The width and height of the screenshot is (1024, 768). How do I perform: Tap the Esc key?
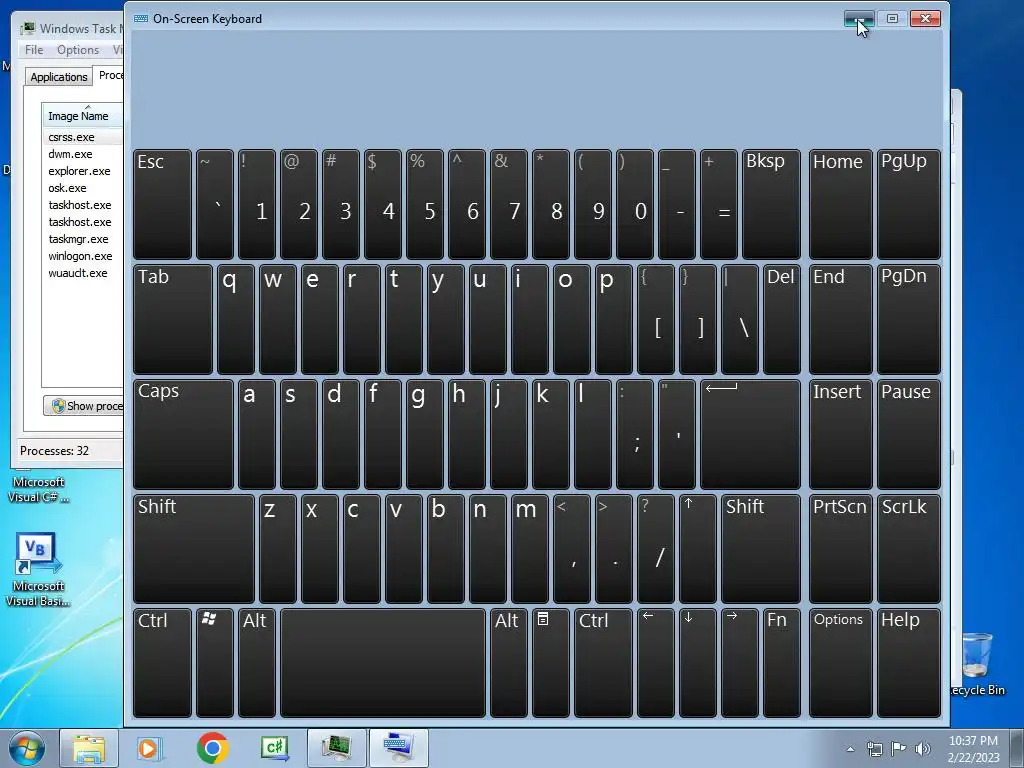pos(162,204)
